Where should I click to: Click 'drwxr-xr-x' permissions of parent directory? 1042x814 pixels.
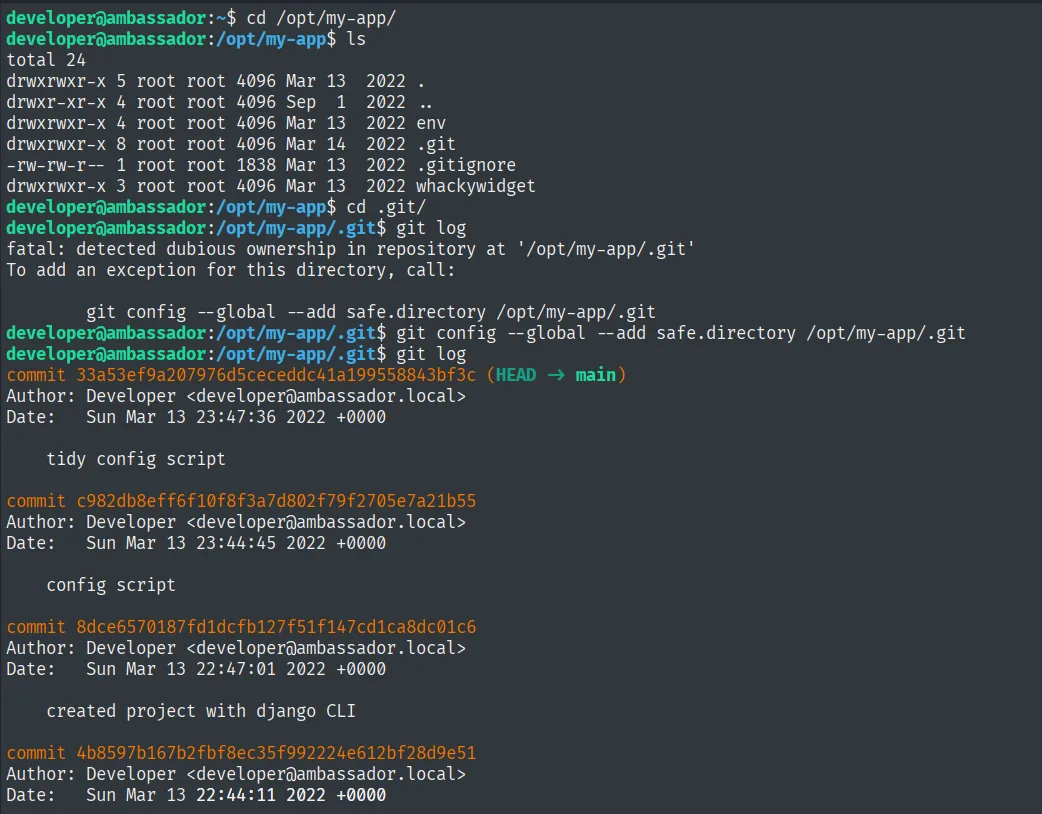56,102
